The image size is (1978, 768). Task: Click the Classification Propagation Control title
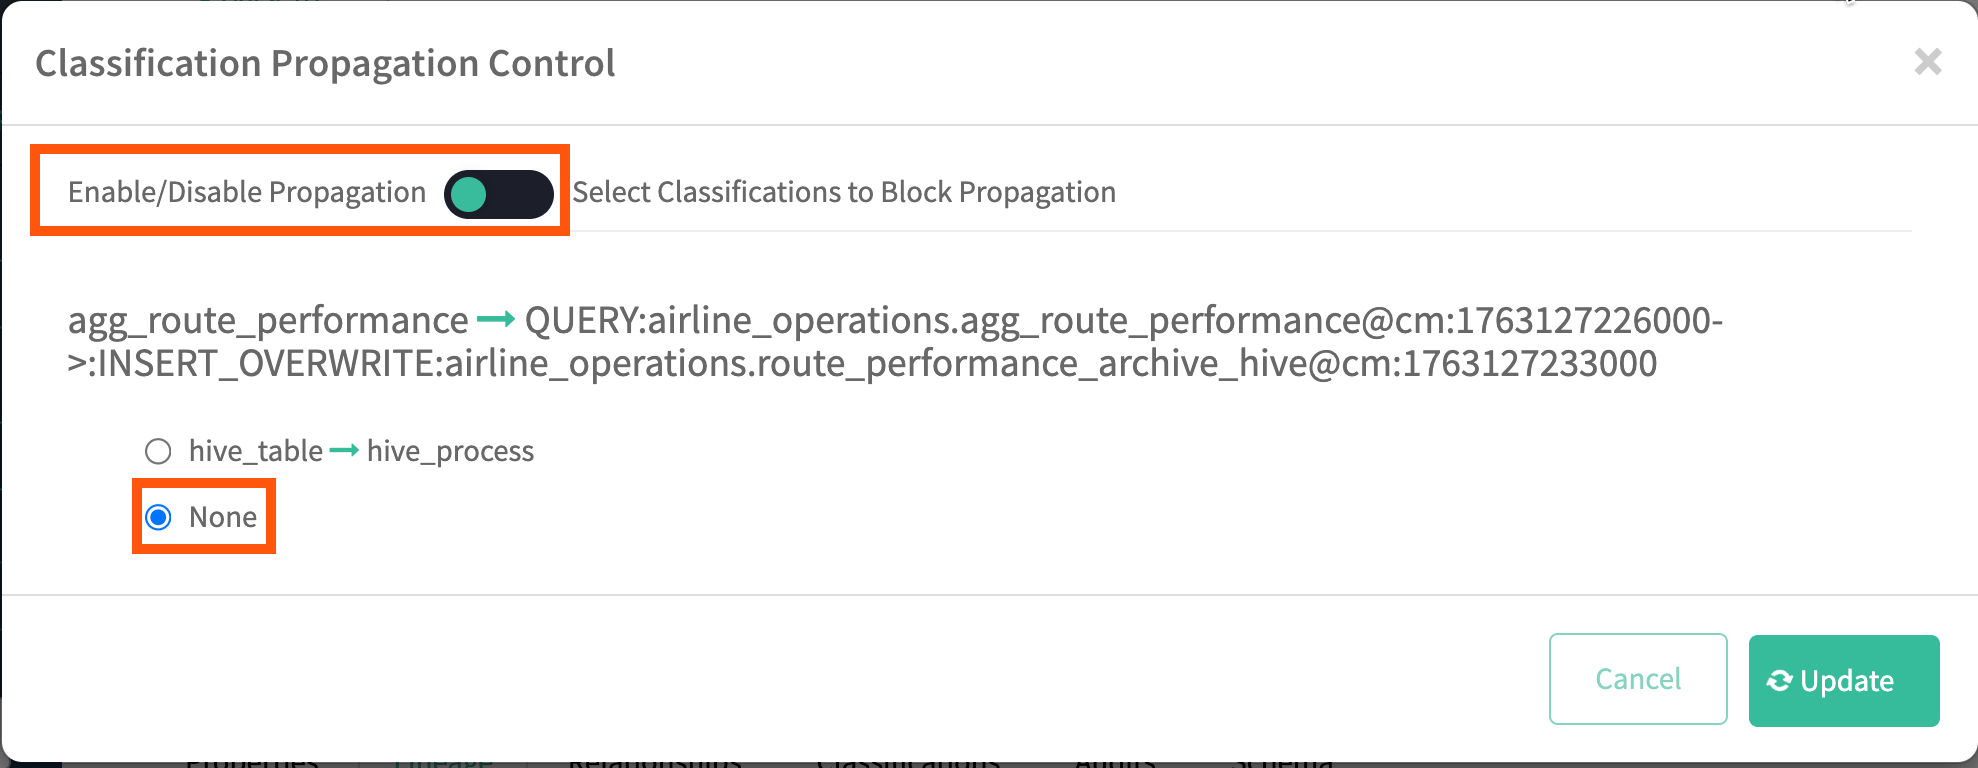coord(325,63)
